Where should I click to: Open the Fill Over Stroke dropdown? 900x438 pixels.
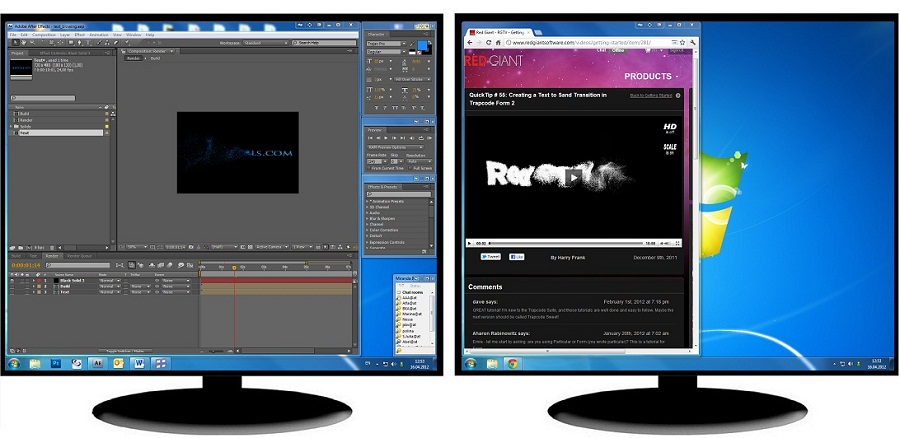tap(412, 79)
